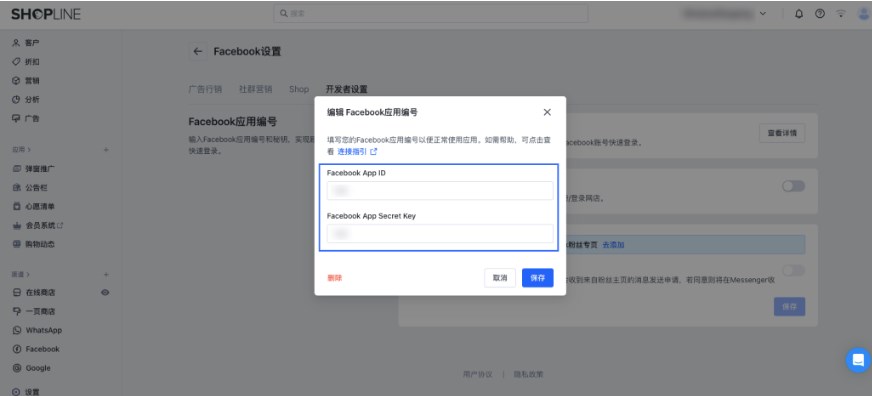Click the 去添加 link
The image size is (872, 396).
click(x=613, y=244)
